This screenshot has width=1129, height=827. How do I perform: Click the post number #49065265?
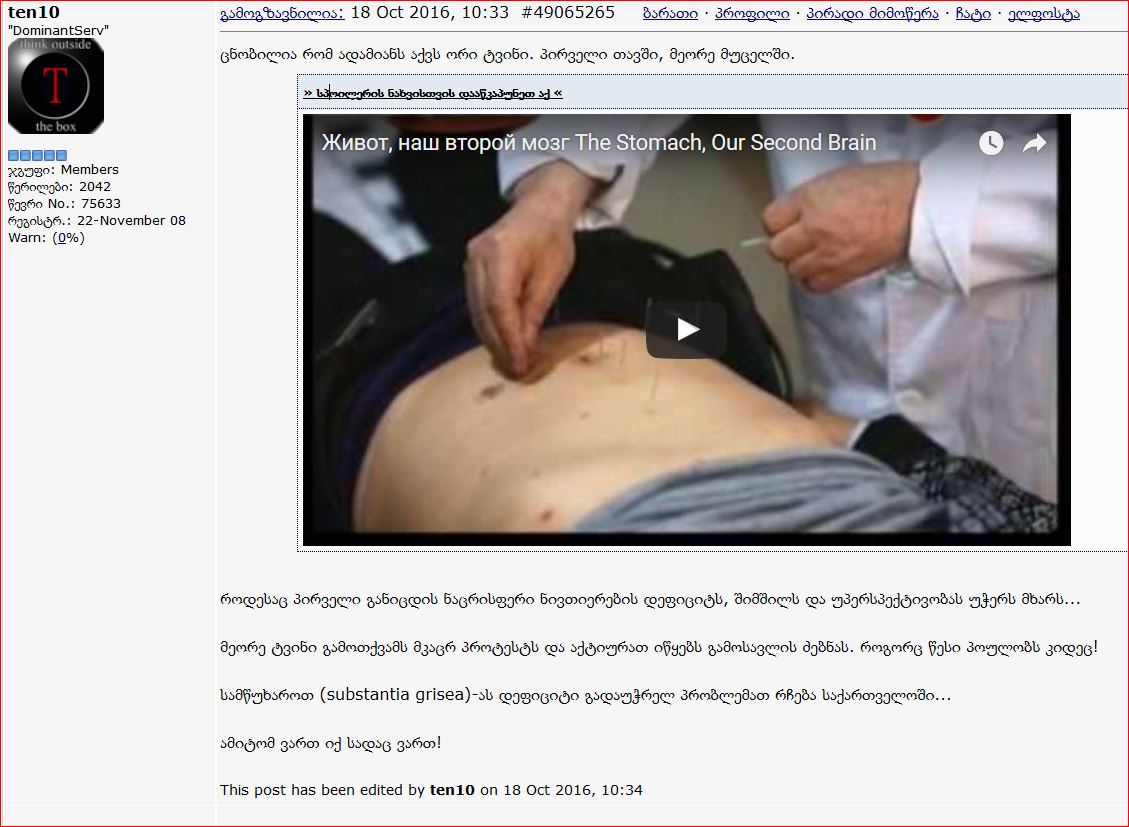[567, 12]
